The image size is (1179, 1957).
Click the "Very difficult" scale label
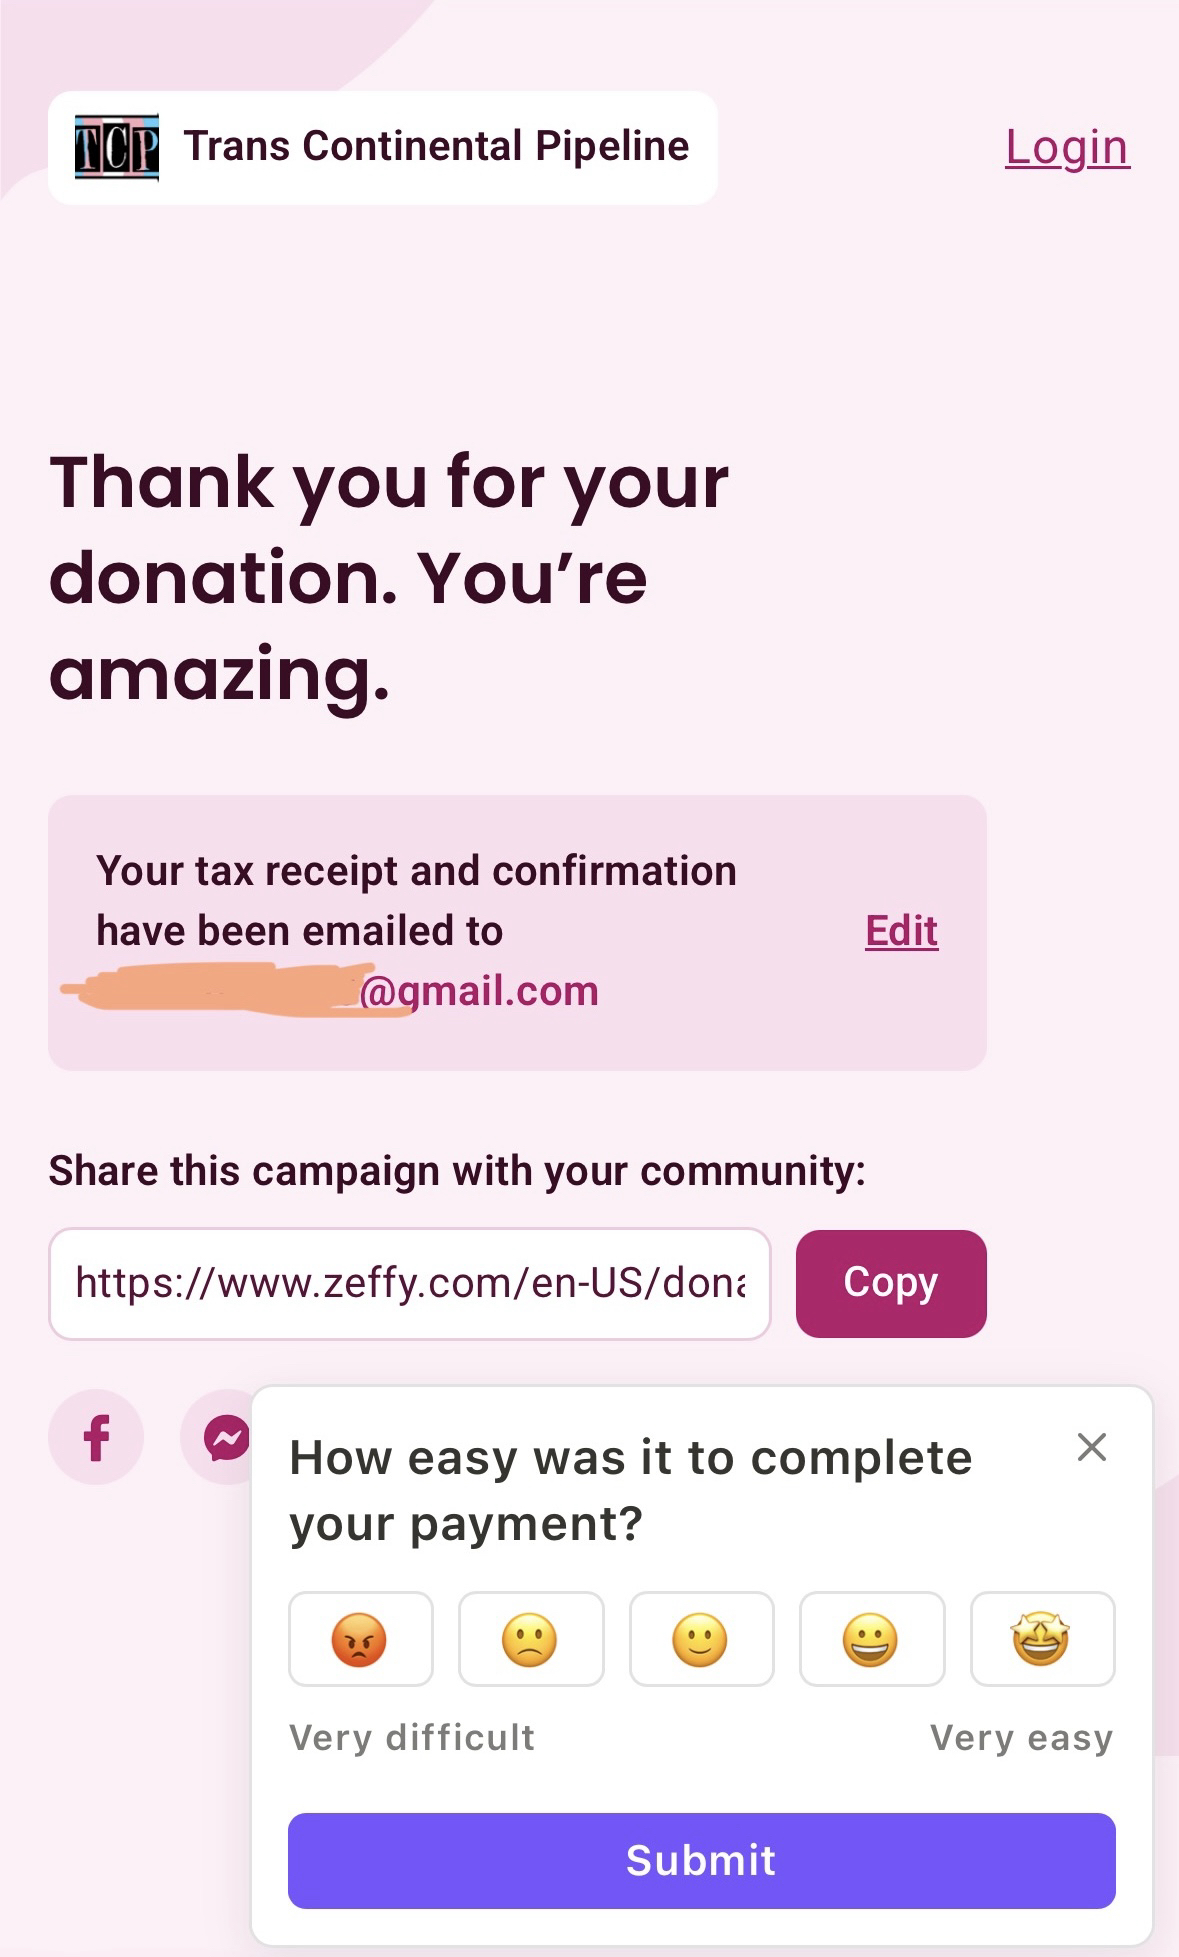click(x=412, y=1738)
